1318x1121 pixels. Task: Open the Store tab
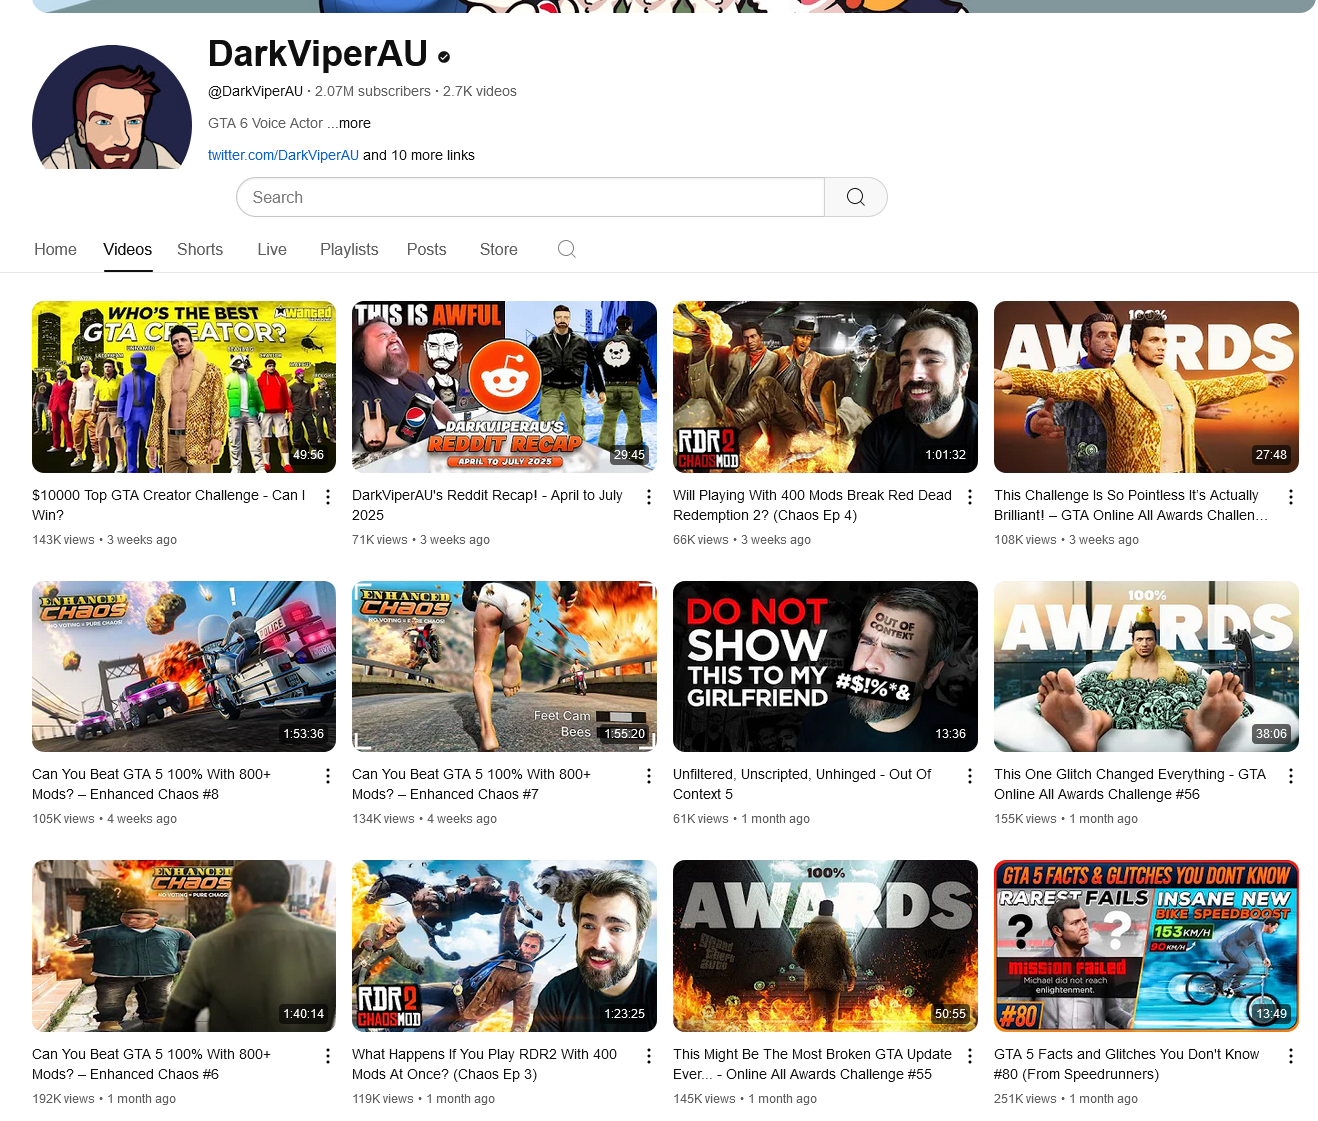click(x=499, y=250)
